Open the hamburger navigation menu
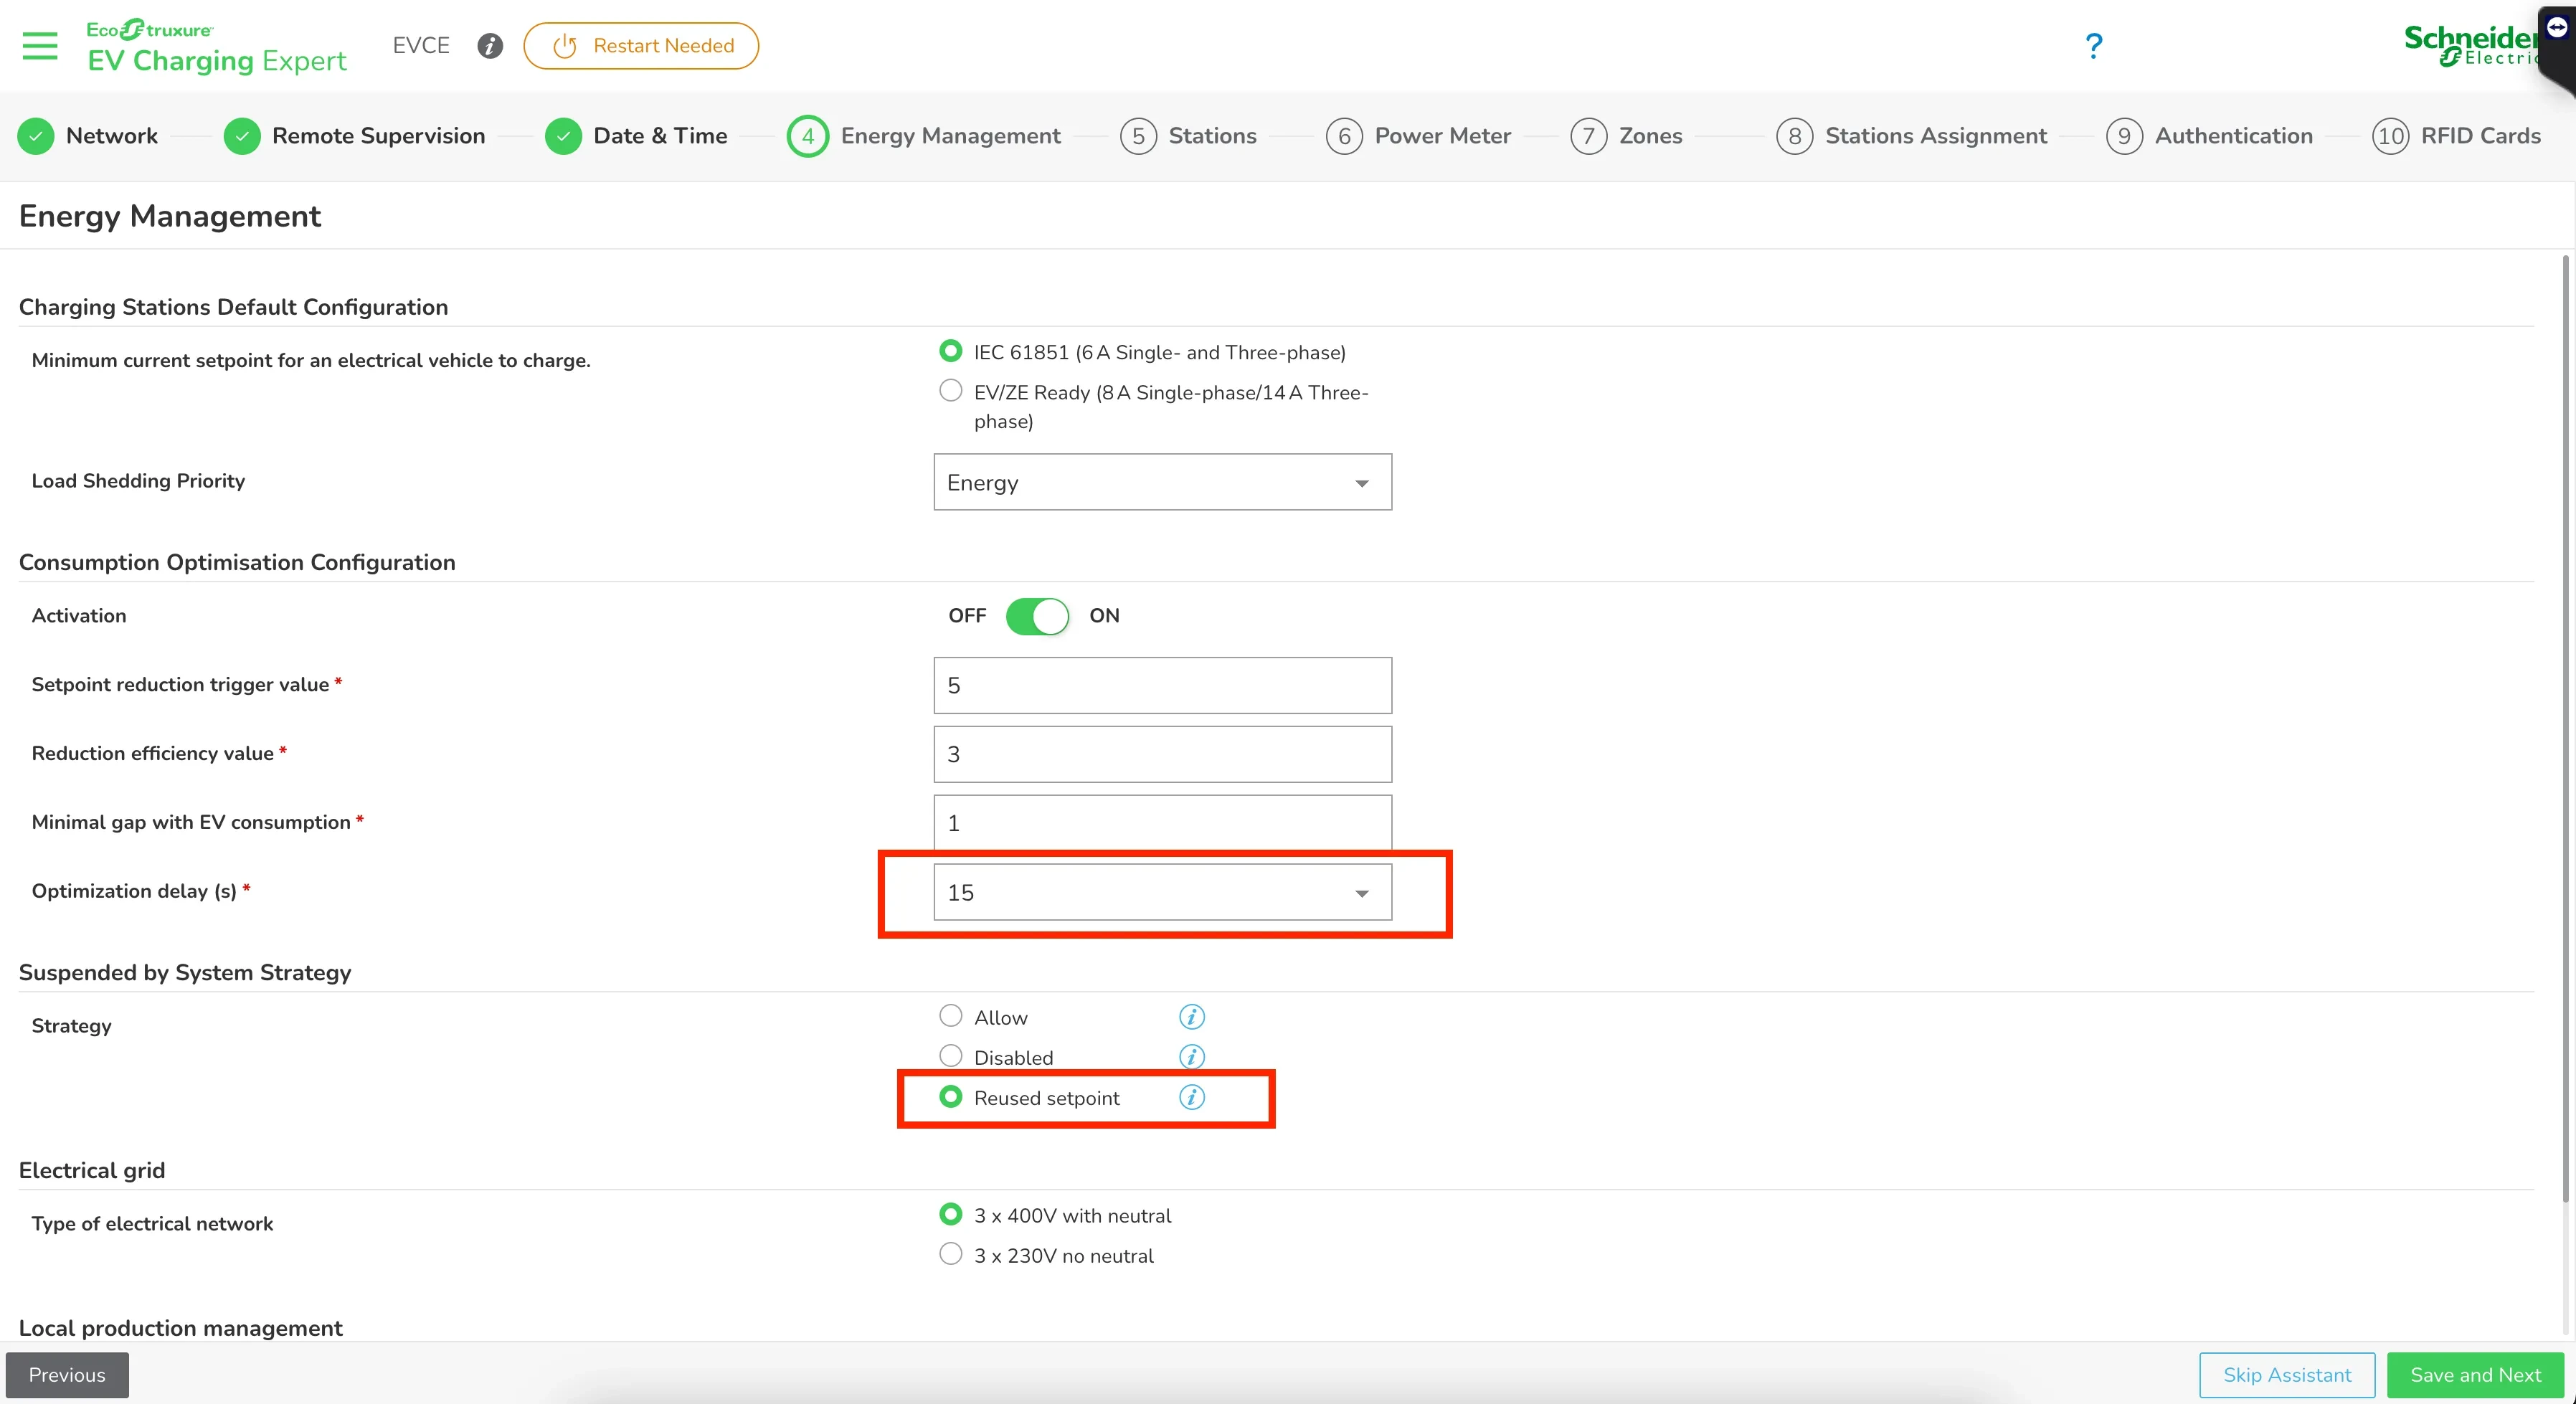2576x1404 pixels. click(x=40, y=46)
